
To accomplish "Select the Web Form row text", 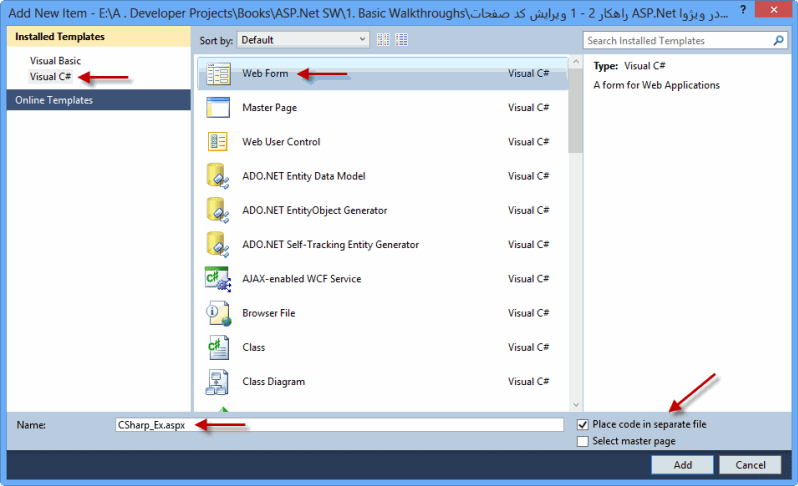I will pyautogui.click(x=265, y=74).
